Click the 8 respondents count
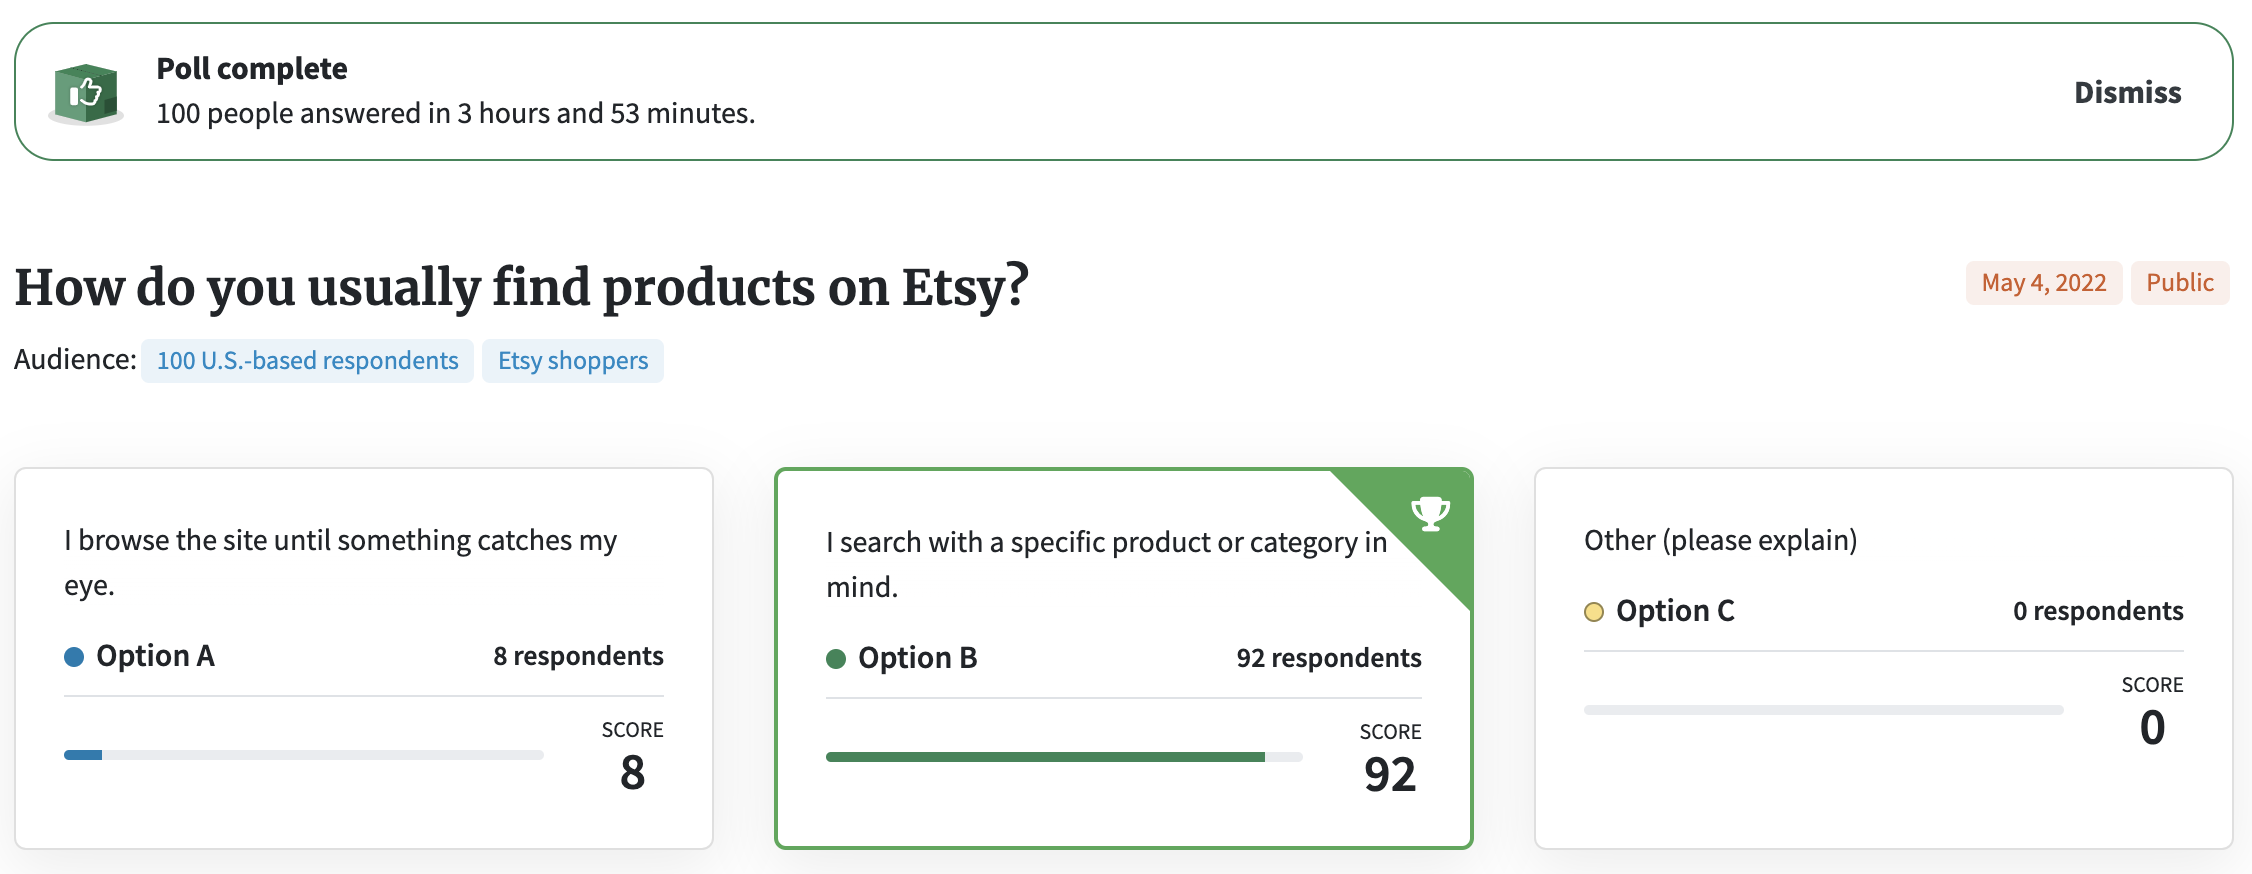 (x=578, y=656)
